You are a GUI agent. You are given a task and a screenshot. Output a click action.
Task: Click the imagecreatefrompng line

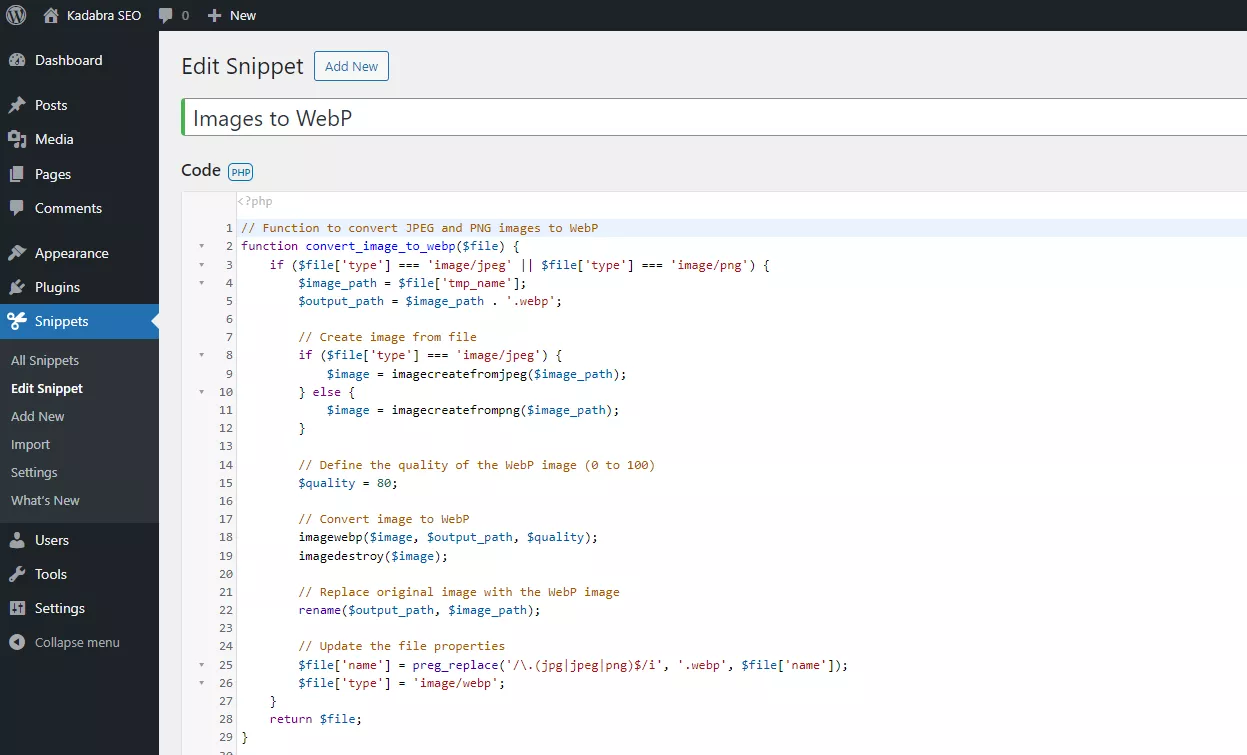pos(473,410)
